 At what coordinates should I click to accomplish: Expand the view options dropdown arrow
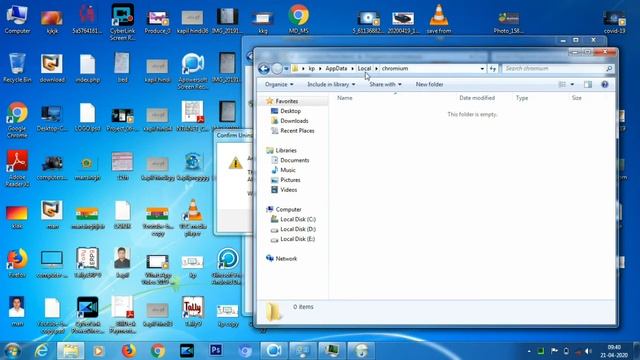(x=572, y=84)
